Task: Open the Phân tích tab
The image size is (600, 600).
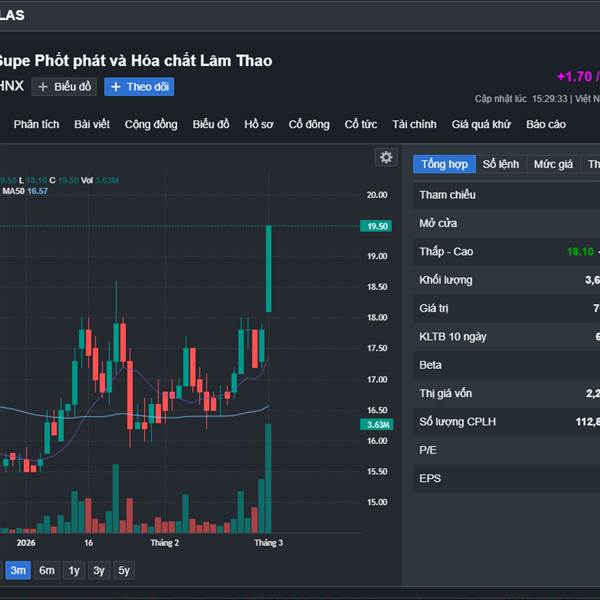Action: click(x=37, y=124)
